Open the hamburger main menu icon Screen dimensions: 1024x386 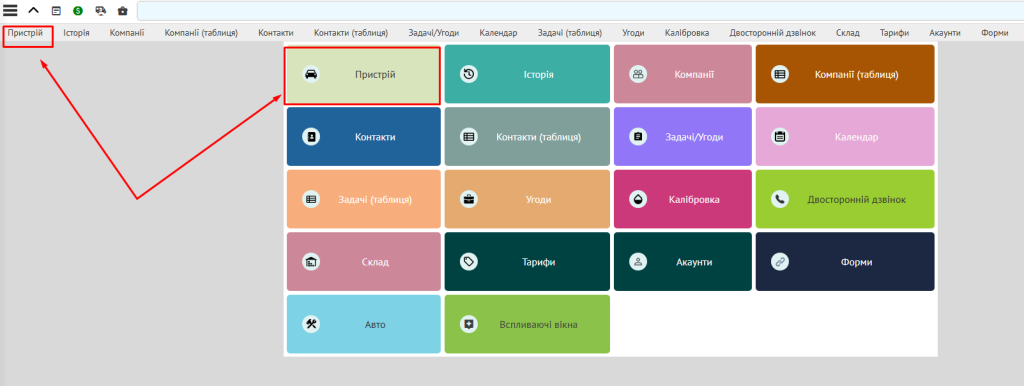point(10,10)
